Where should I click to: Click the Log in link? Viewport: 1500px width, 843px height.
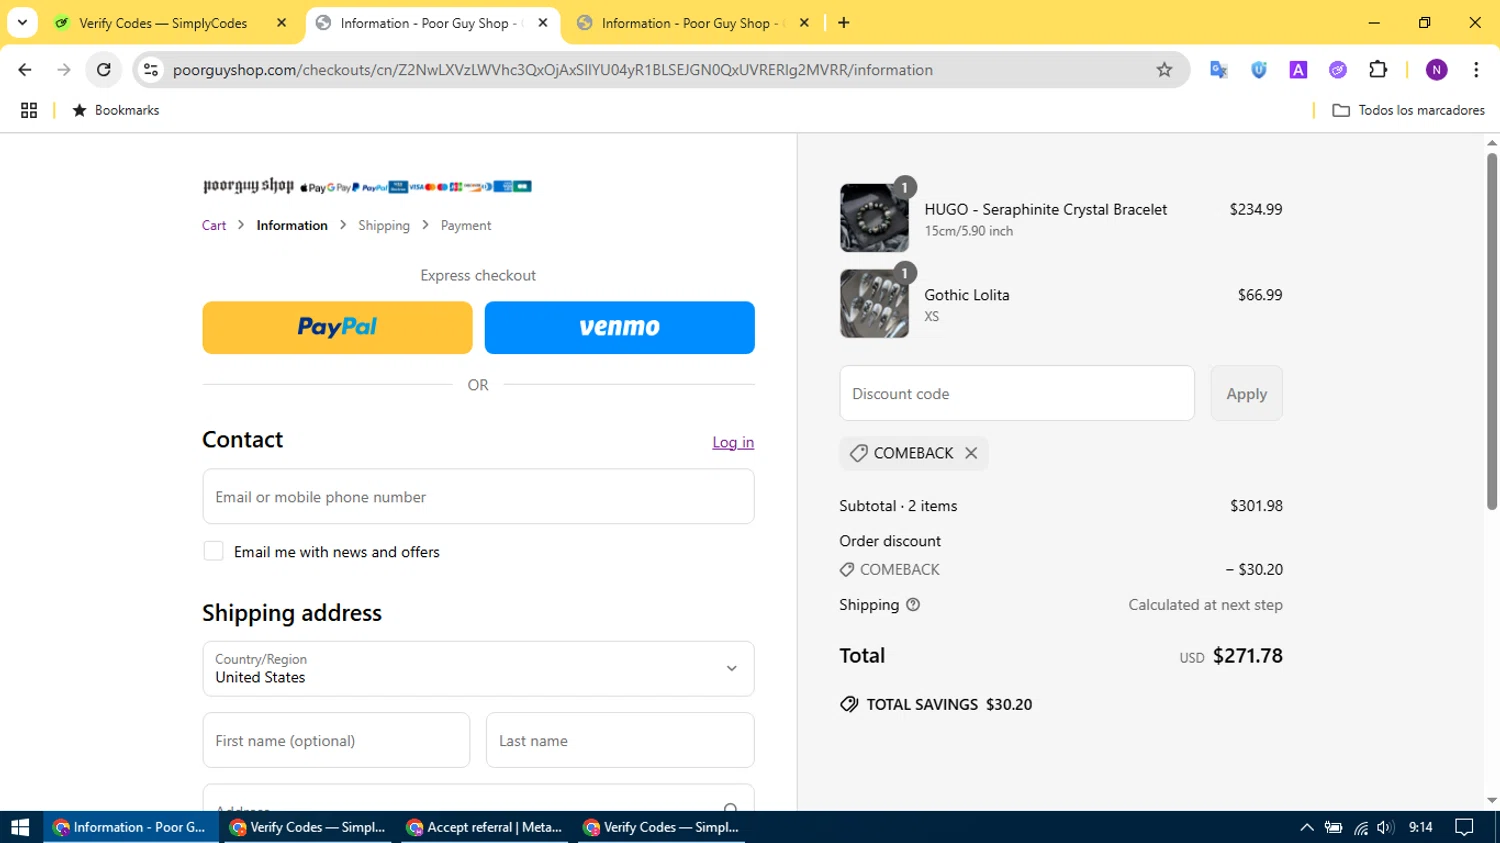733,442
